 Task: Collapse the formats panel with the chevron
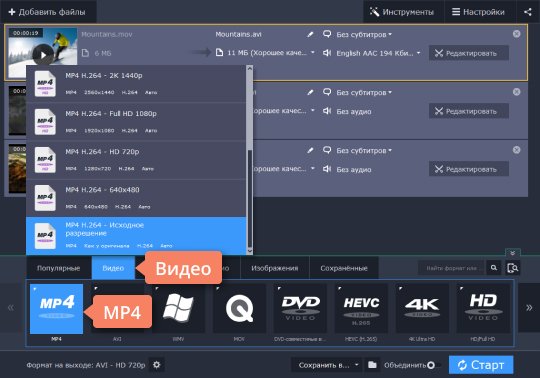pyautogui.click(x=512, y=253)
